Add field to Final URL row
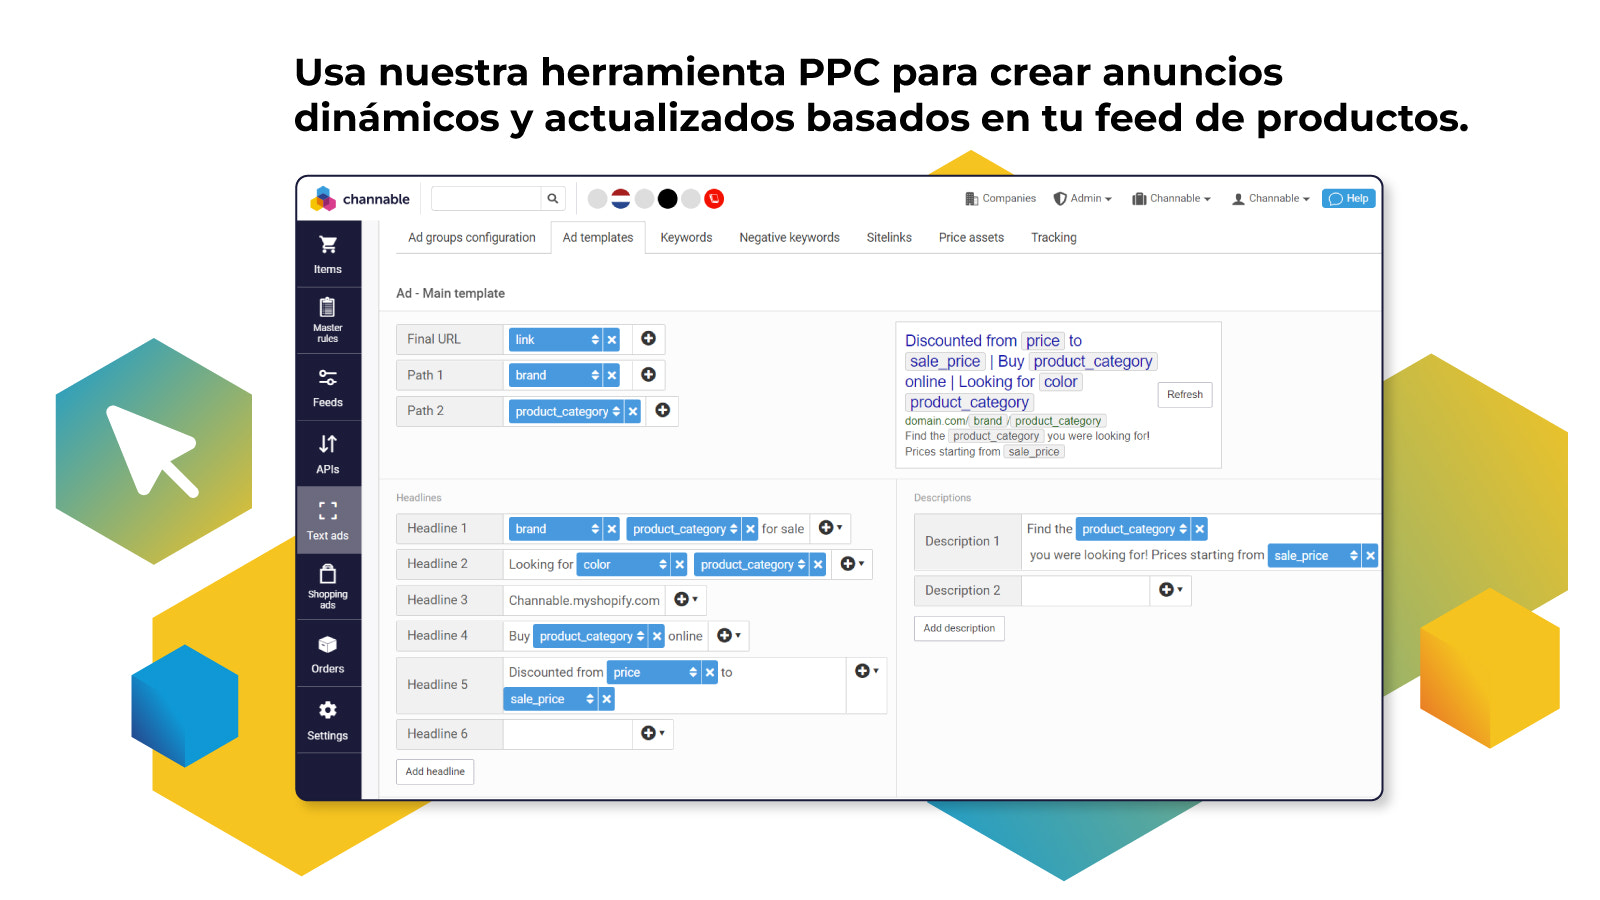This screenshot has height=900, width=1600. [648, 339]
